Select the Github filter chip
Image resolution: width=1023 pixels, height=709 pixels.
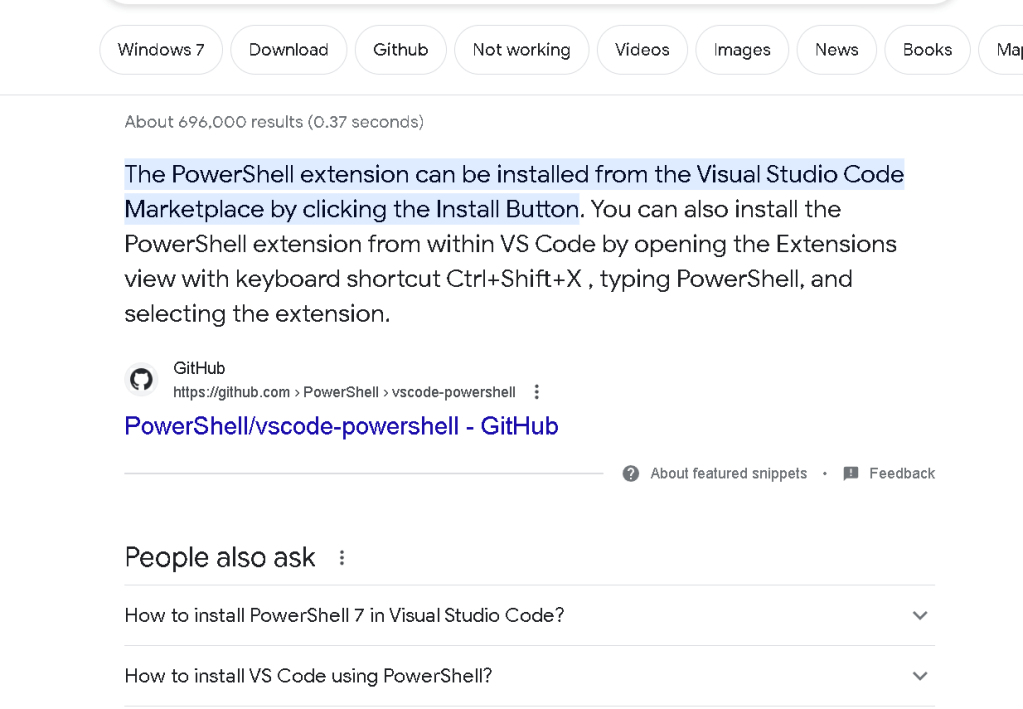pyautogui.click(x=401, y=50)
